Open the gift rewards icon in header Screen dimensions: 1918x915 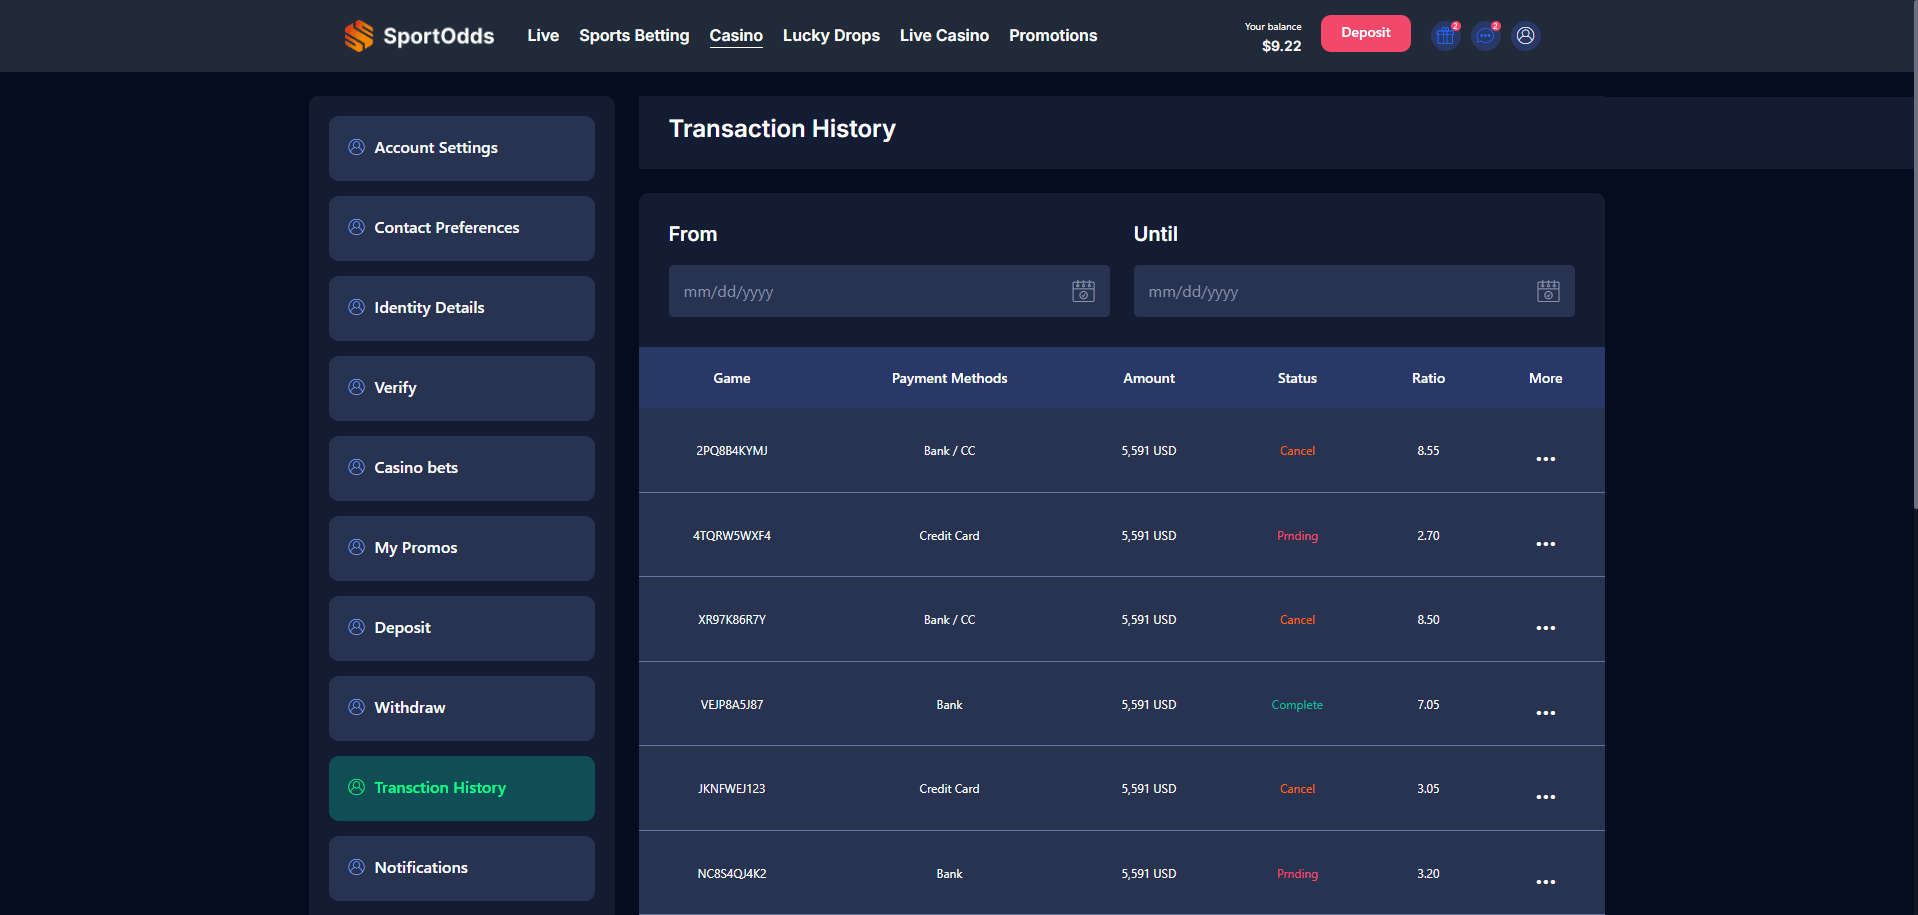point(1445,36)
